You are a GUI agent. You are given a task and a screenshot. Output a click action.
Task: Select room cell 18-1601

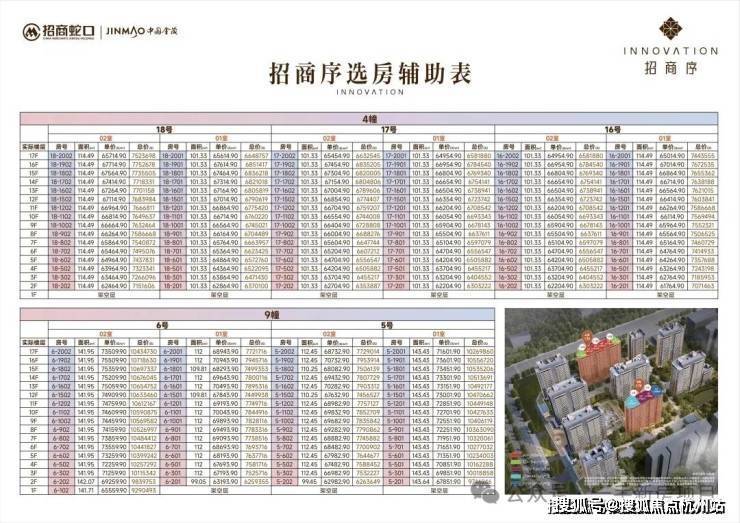(173, 190)
